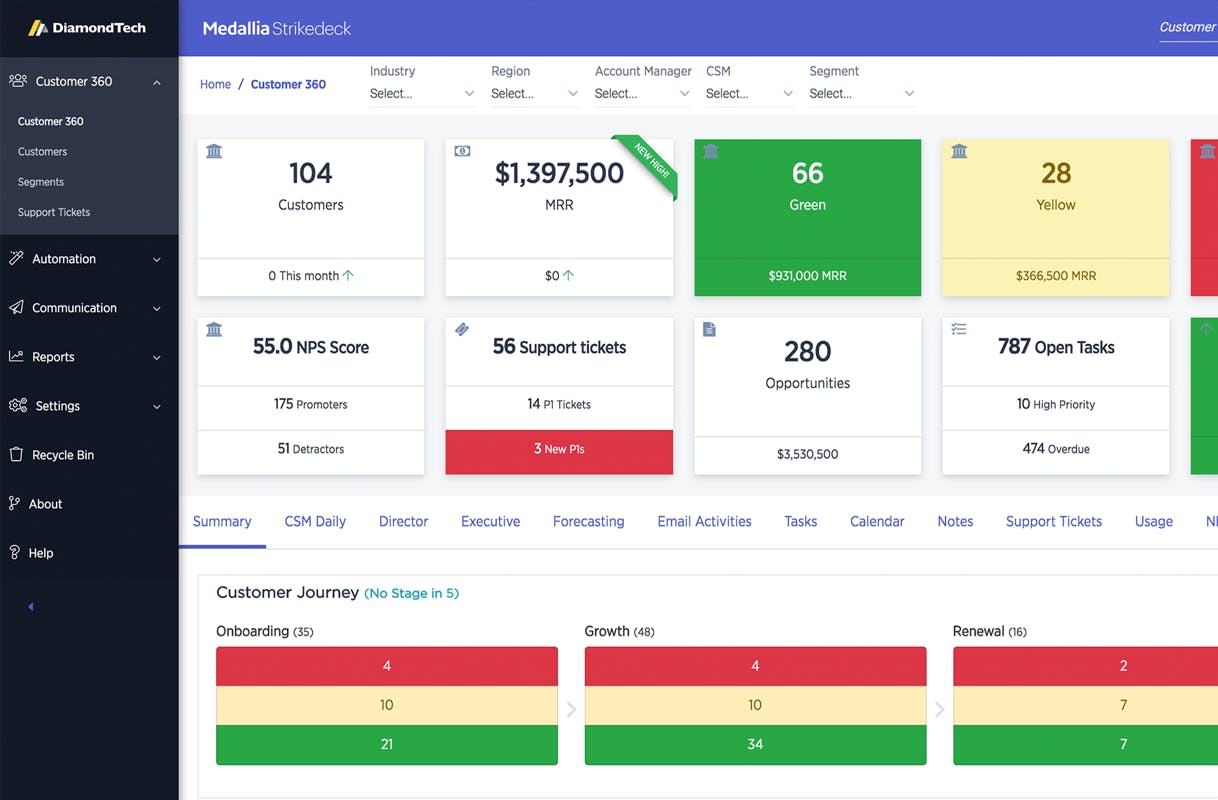Click the Settings gears icon

click(x=18, y=405)
